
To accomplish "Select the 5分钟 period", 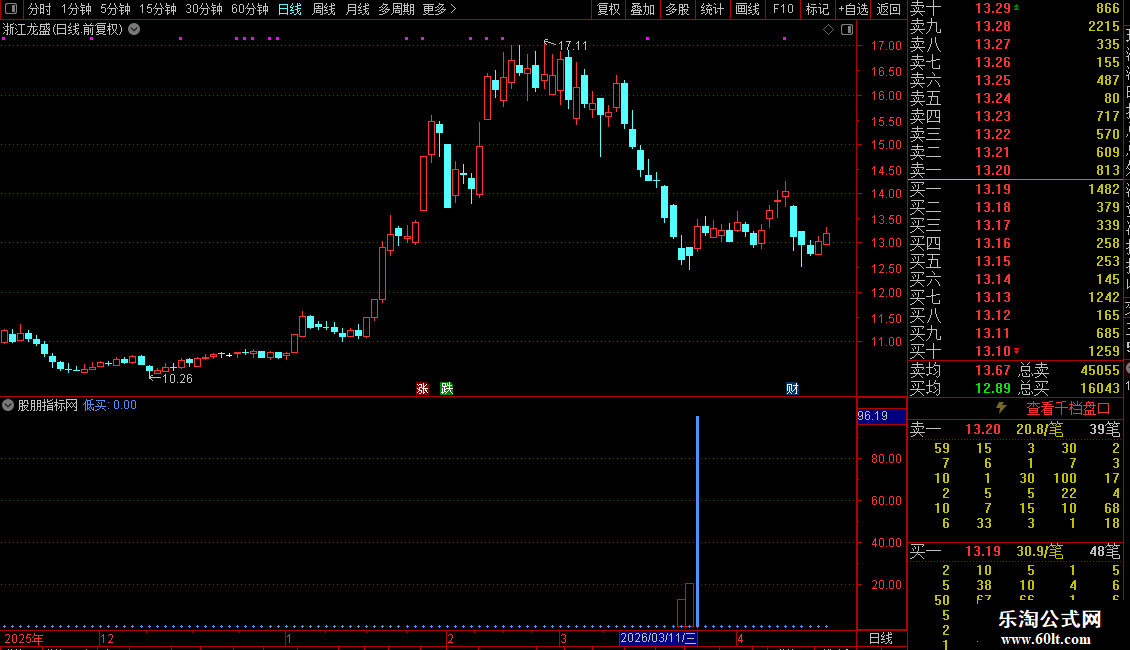I will coord(115,9).
